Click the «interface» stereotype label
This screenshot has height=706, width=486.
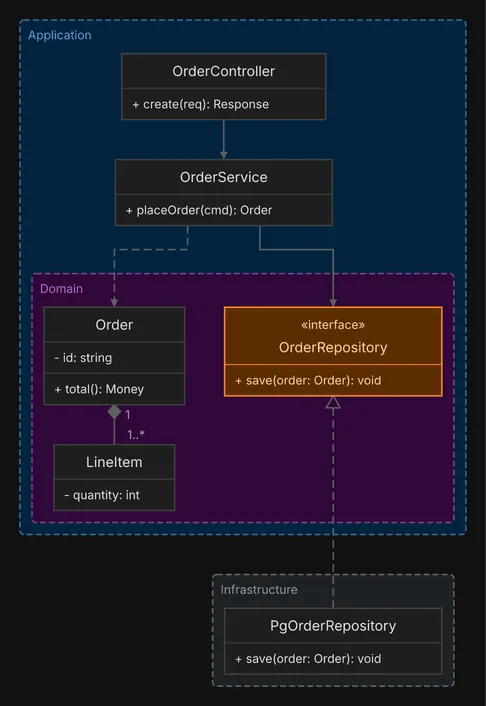pyautogui.click(x=333, y=325)
